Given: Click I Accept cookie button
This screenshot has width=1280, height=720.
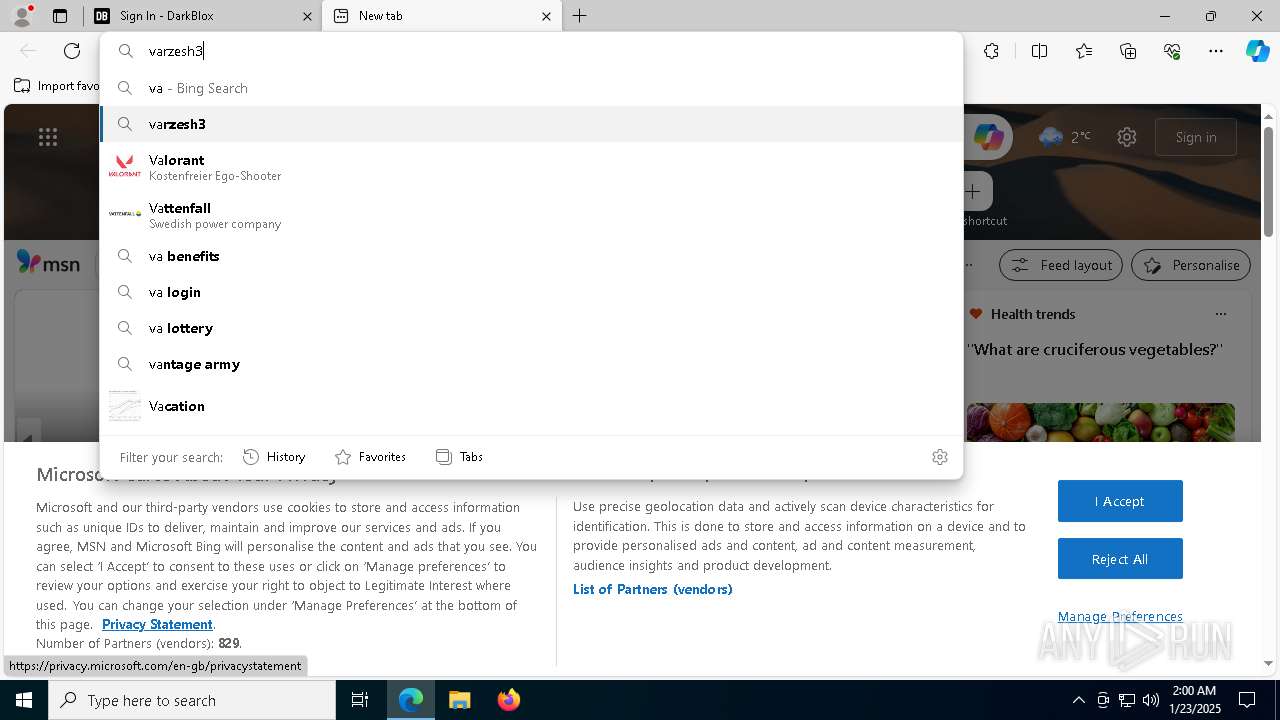Looking at the screenshot, I should pos(1120,501).
